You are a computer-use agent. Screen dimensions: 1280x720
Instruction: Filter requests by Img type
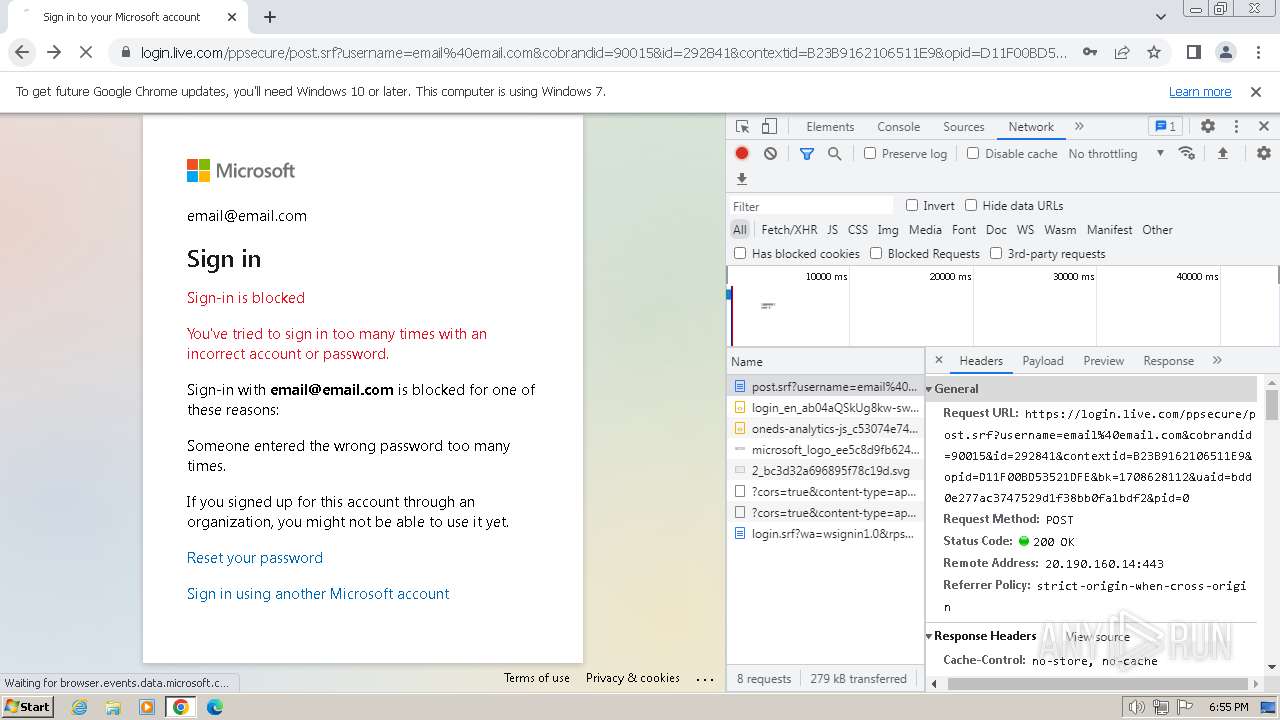(888, 230)
